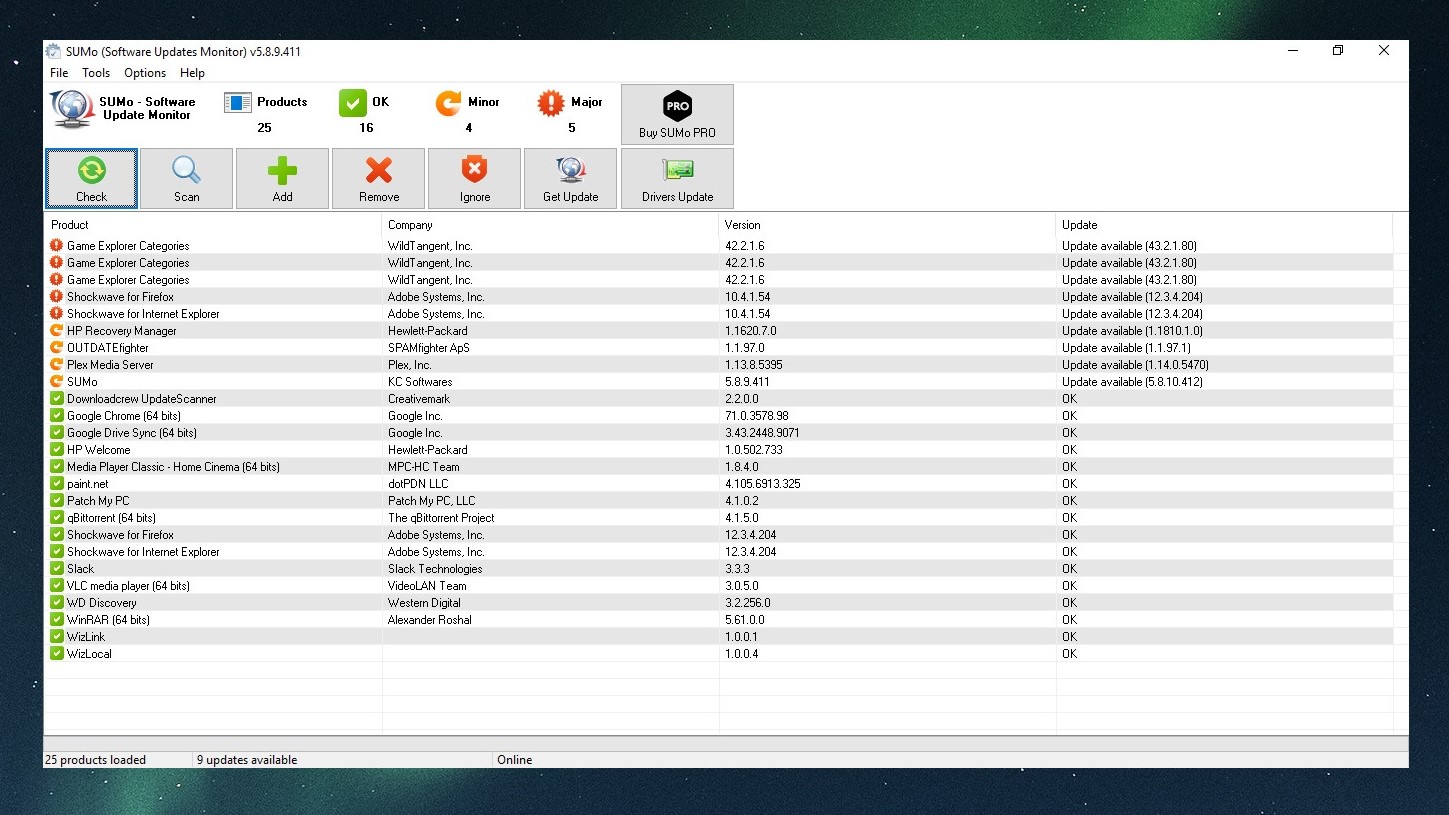Viewport: 1449px width, 815px height.
Task: Open the File menu
Action: coord(59,73)
